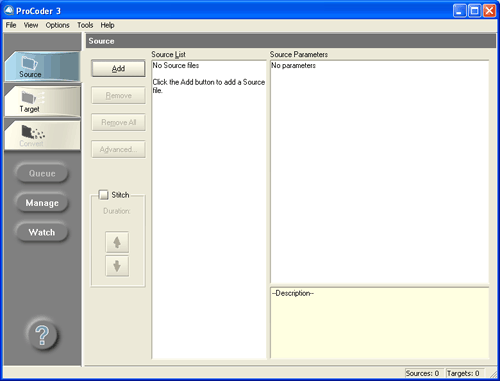500x381 pixels.
Task: Click the 'Source List' label
Action: [x=168, y=54]
